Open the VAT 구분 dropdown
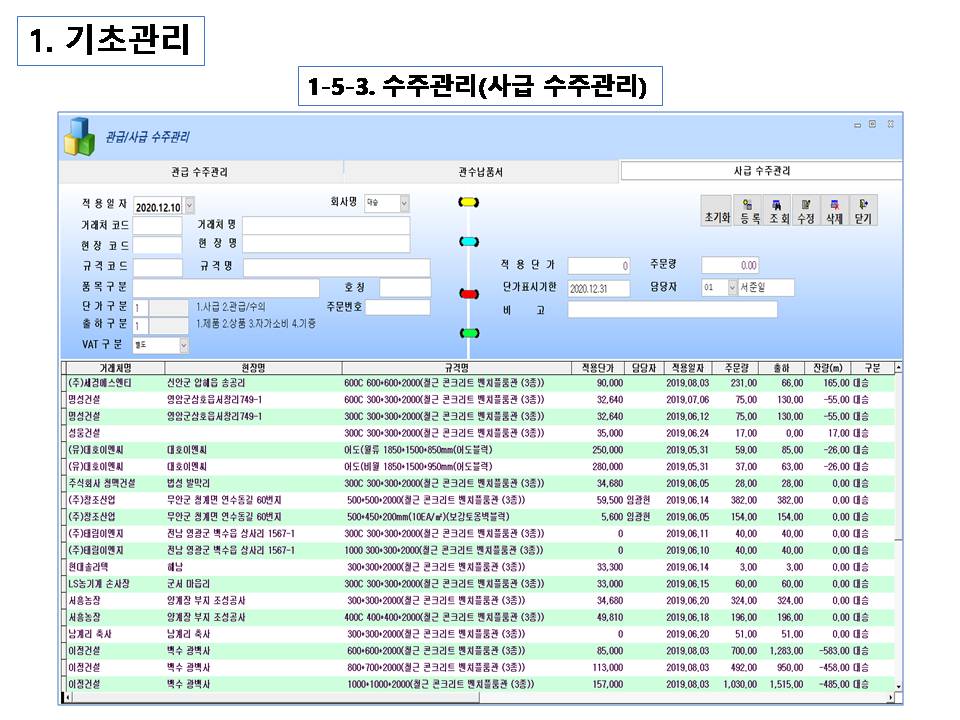 (184, 345)
